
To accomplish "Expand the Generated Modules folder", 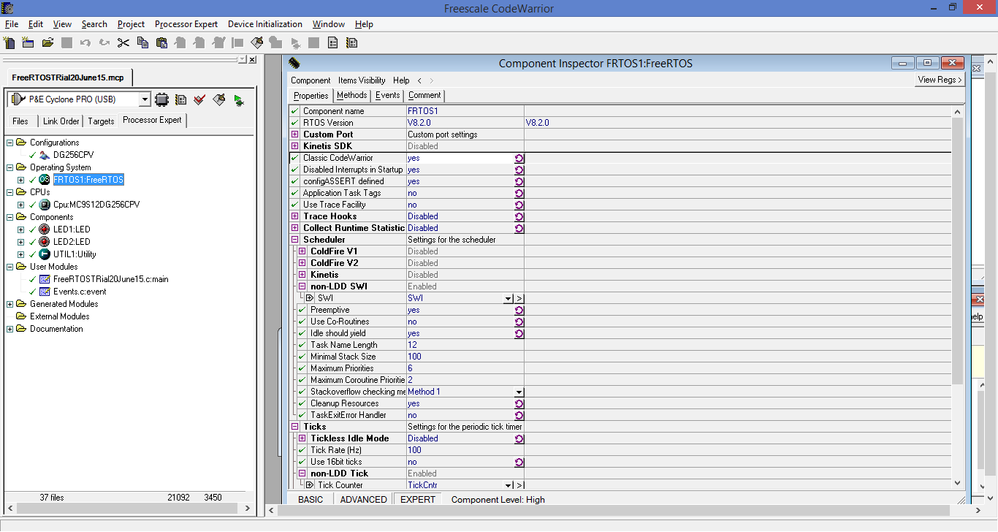I will coord(10,304).
